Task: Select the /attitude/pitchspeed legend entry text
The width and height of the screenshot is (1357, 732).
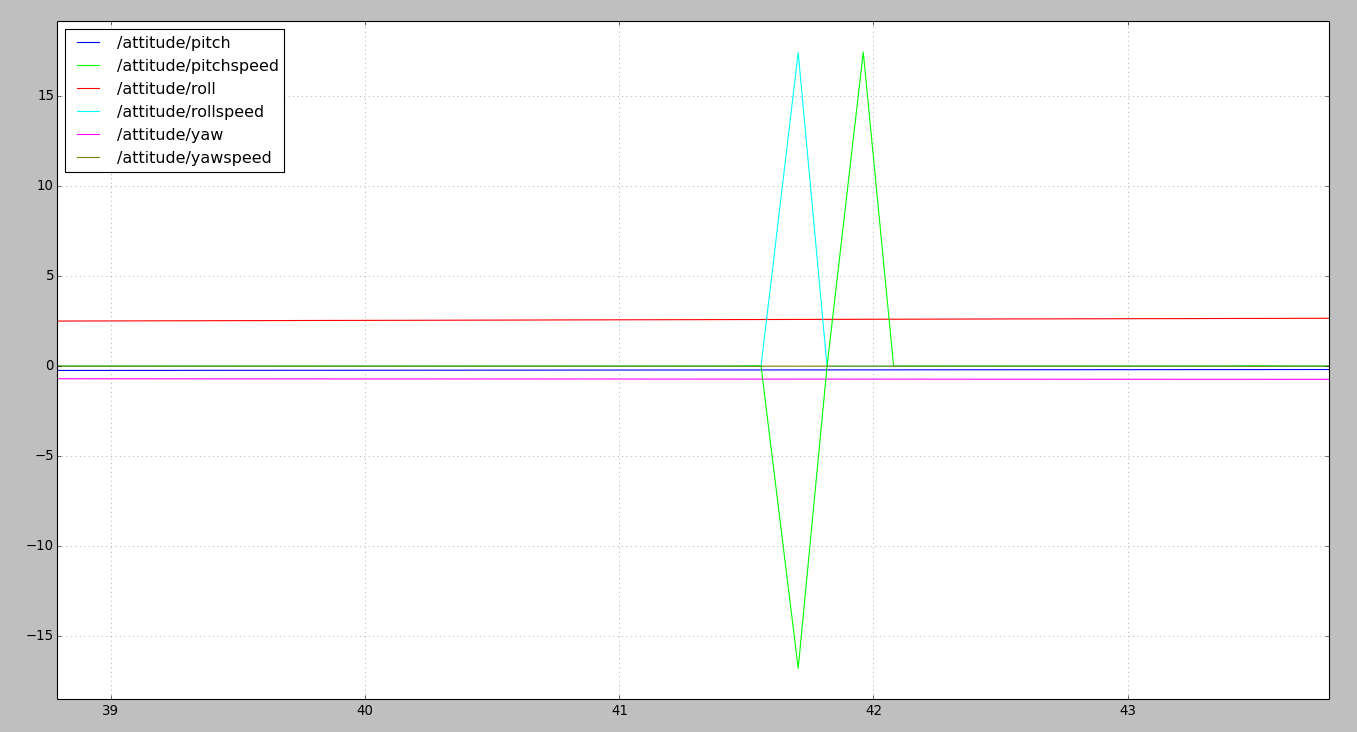Action: click(197, 66)
